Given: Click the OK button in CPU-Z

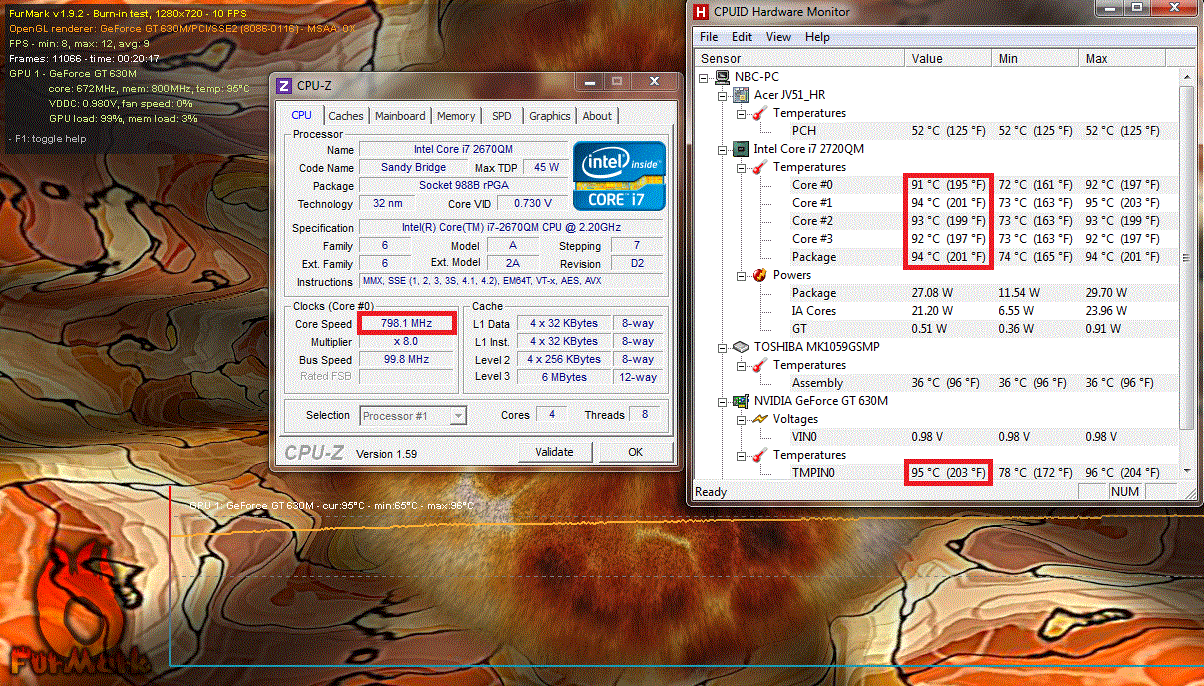Looking at the screenshot, I should coord(635,452).
